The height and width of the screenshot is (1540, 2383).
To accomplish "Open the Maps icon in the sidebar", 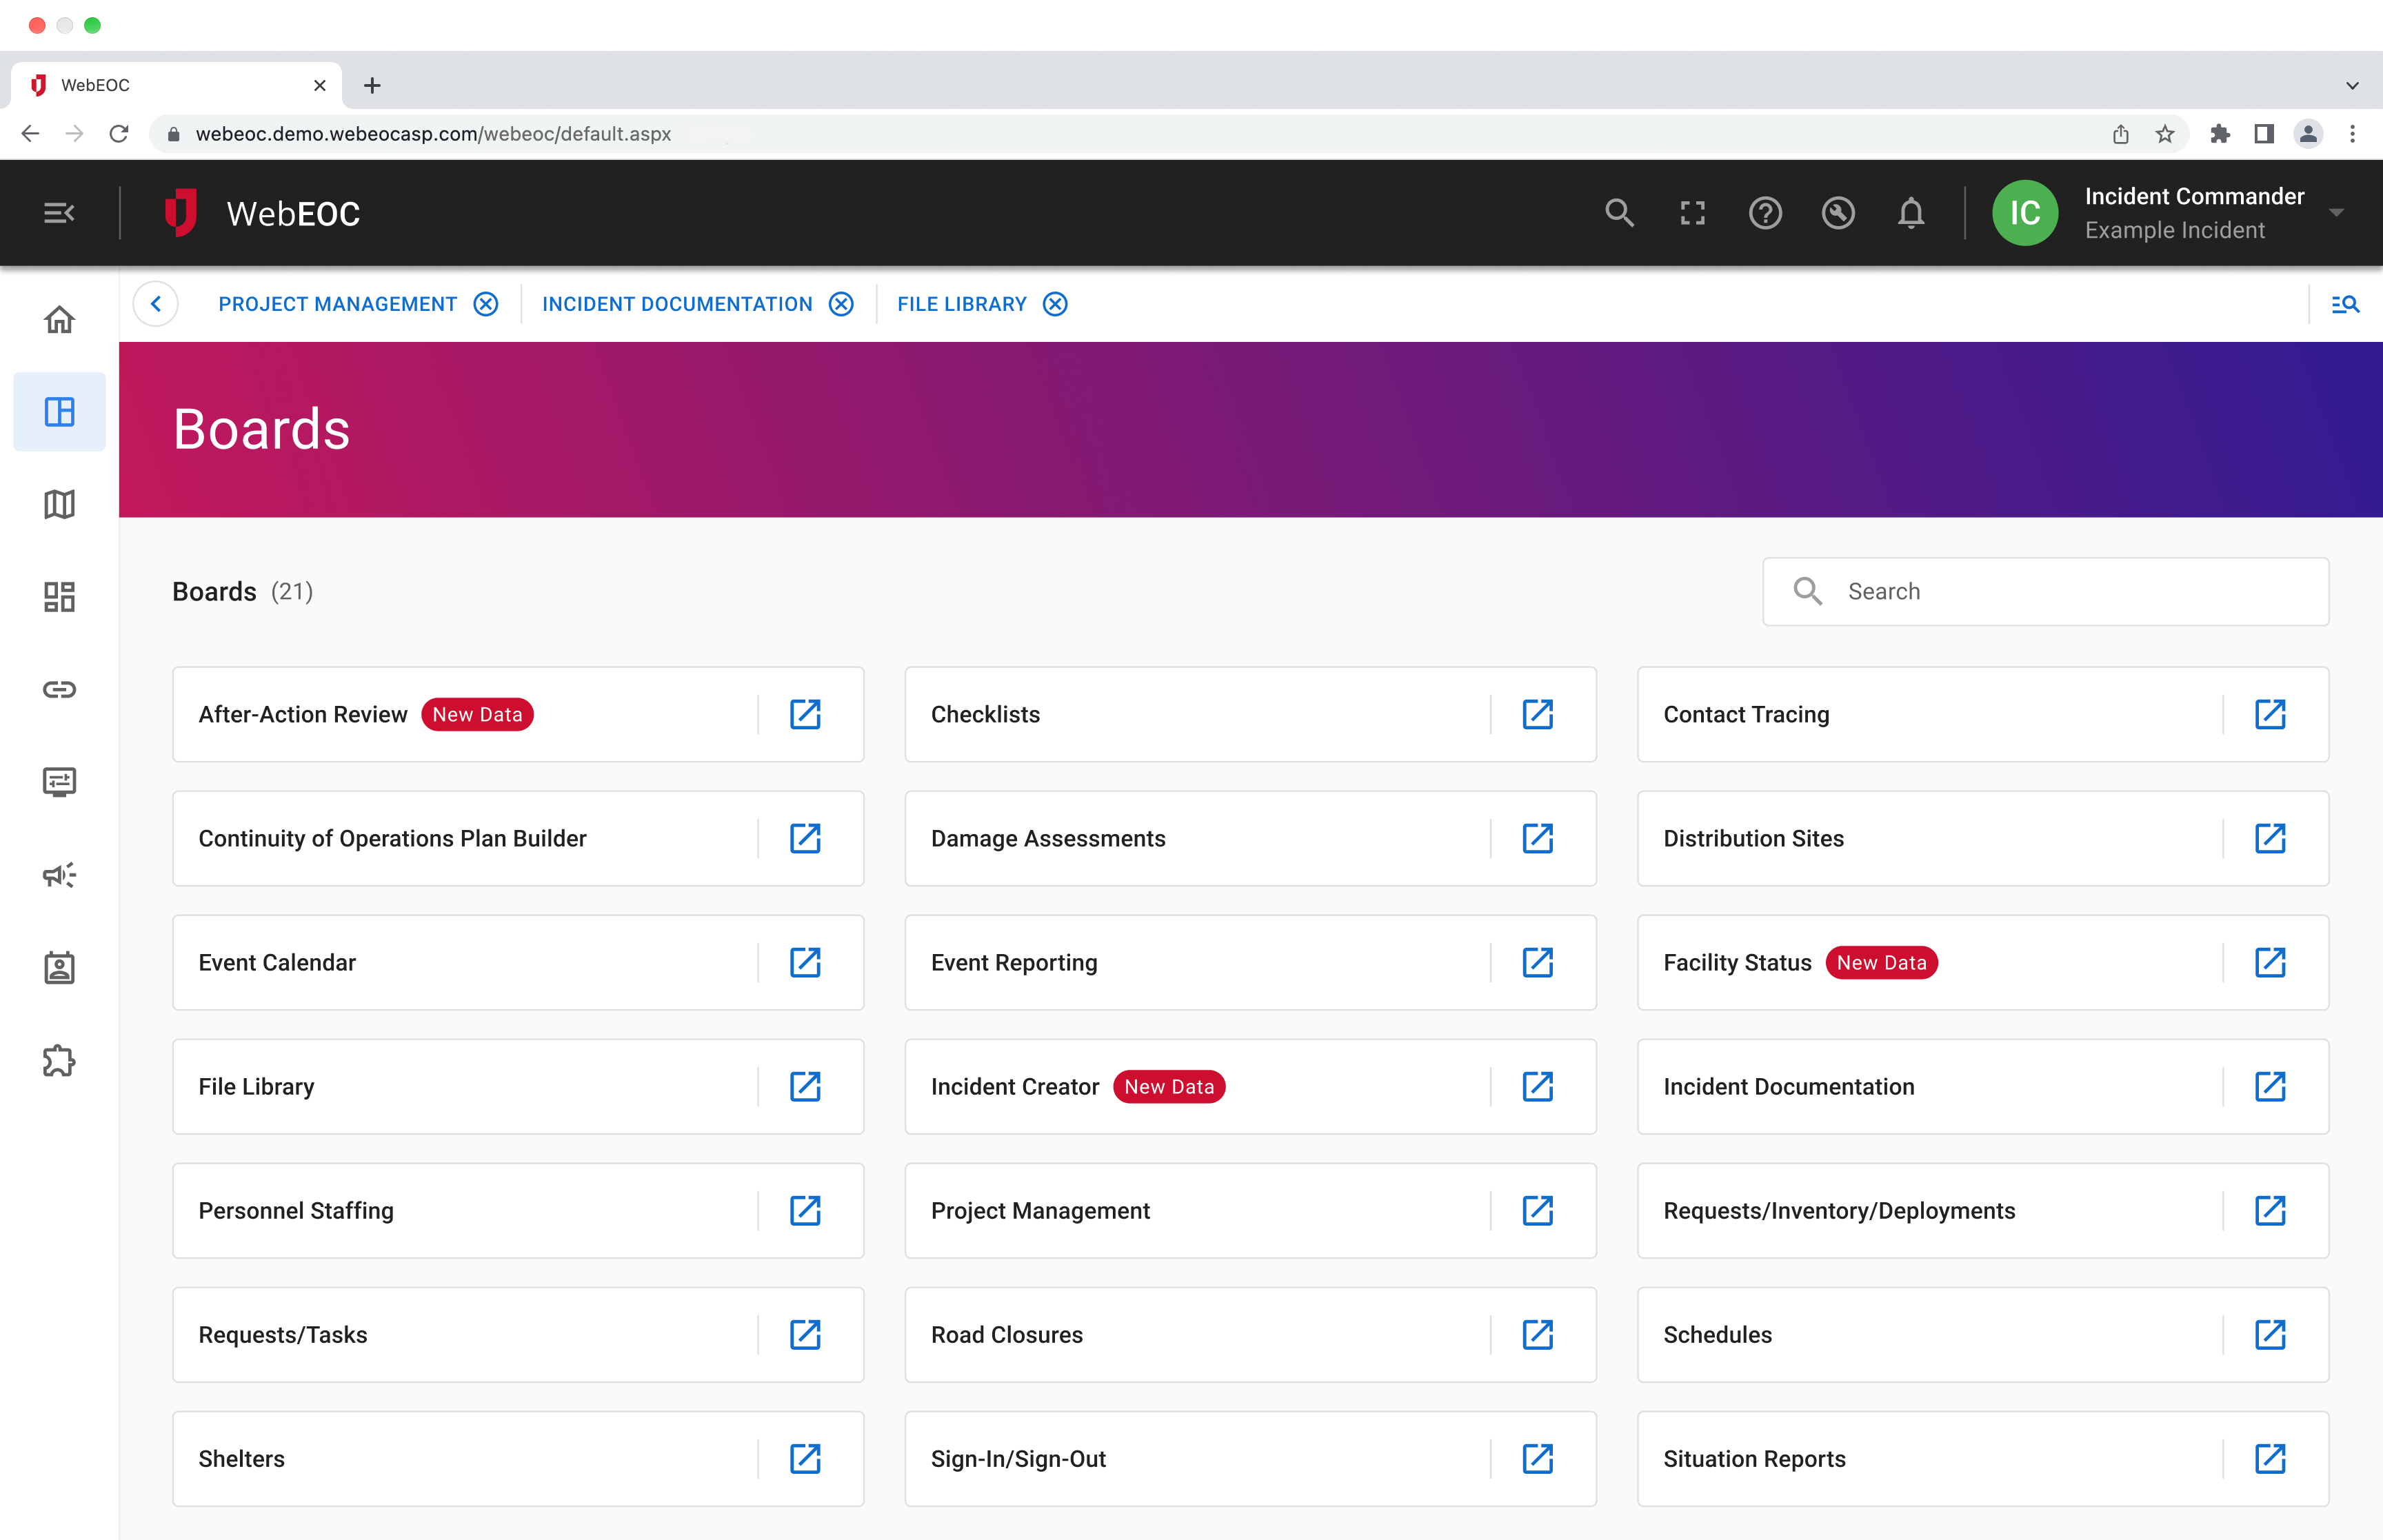I will tap(59, 504).
